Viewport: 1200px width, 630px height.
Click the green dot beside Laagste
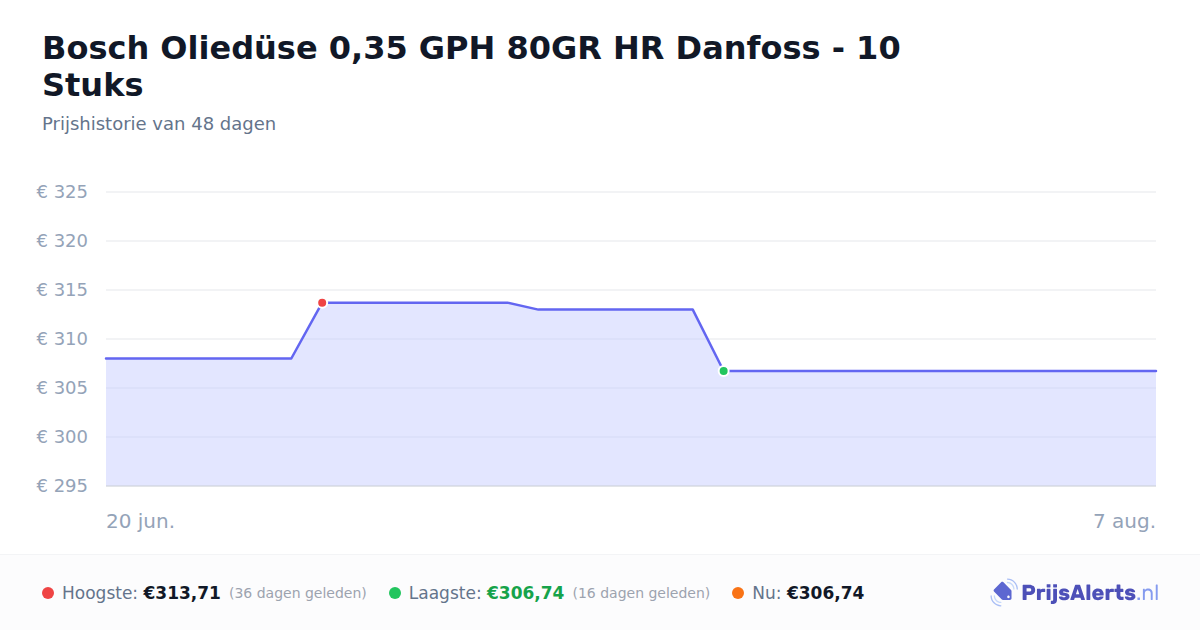click(395, 593)
